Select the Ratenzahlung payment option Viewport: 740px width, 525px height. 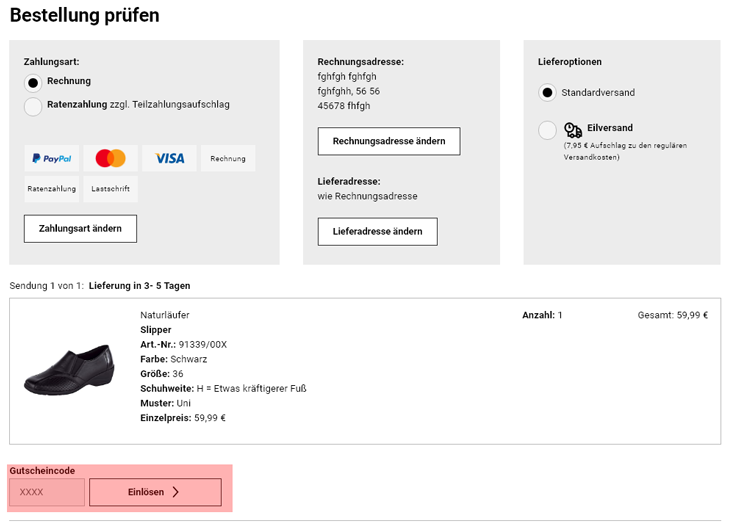34,106
